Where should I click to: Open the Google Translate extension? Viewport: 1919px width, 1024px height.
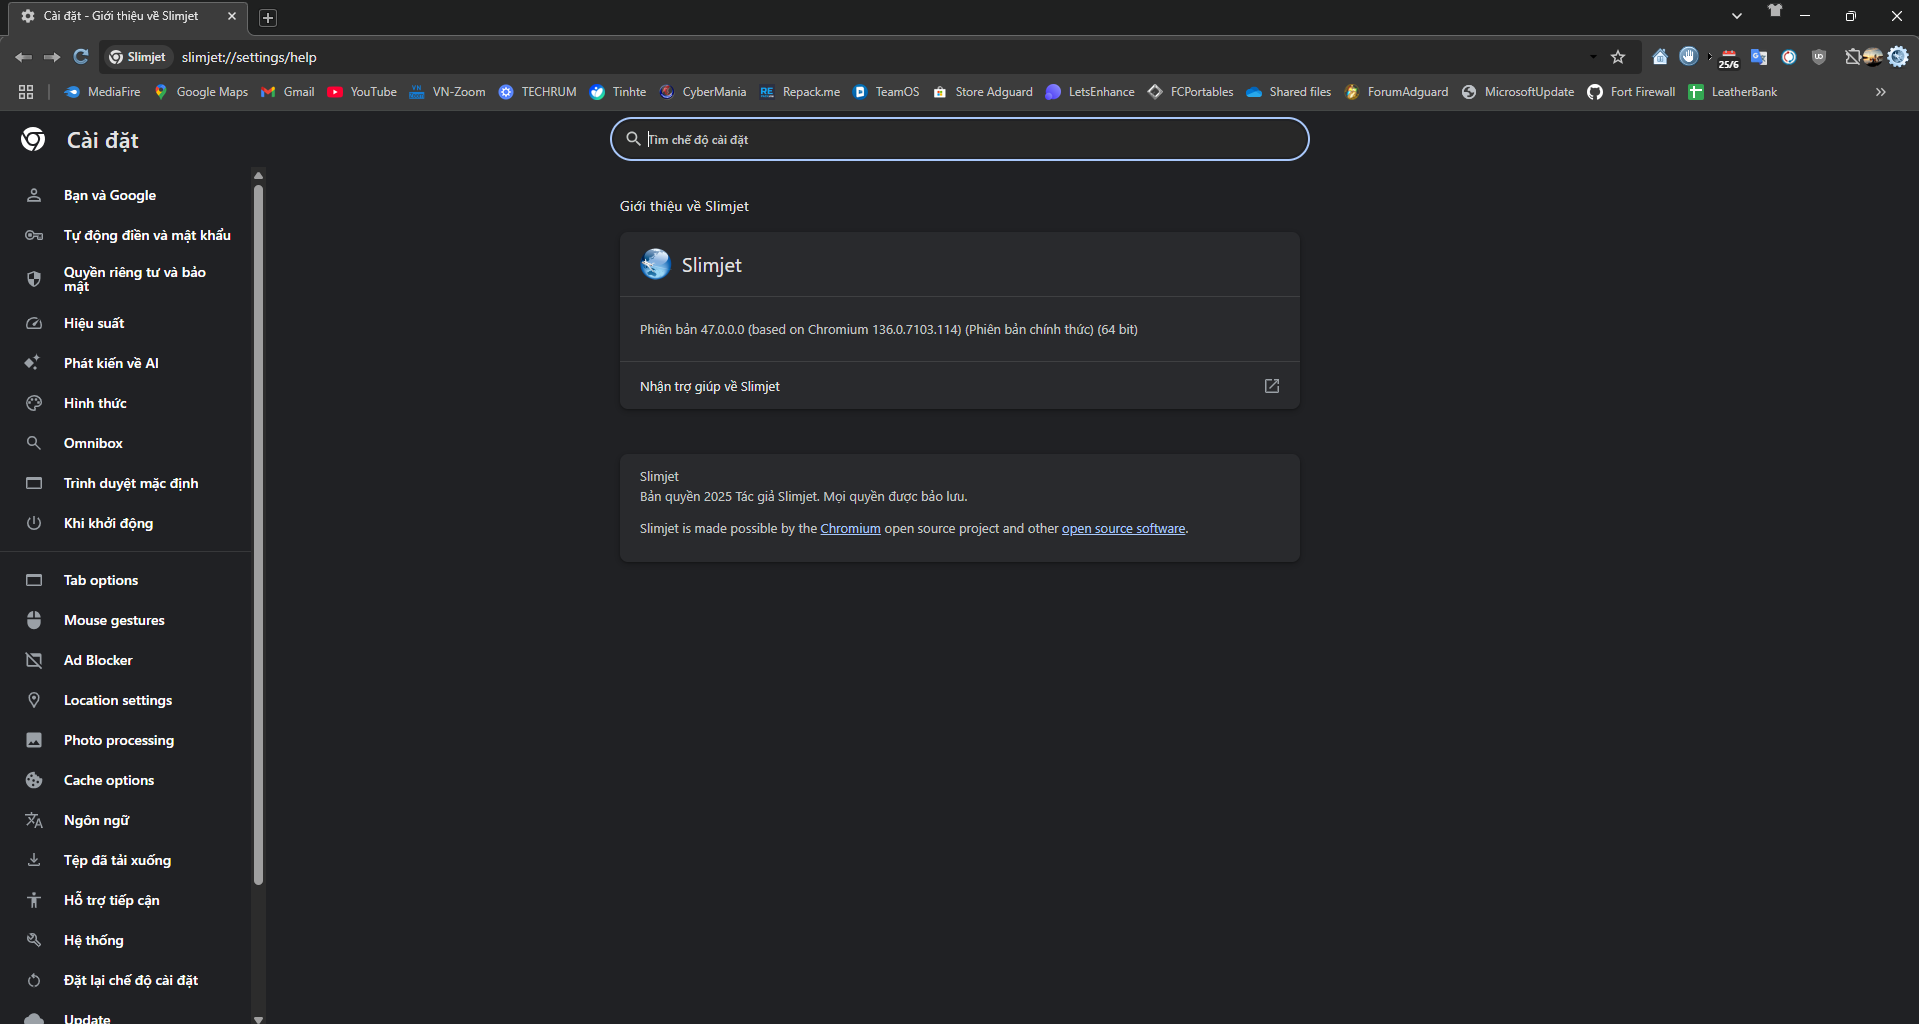pos(1759,57)
